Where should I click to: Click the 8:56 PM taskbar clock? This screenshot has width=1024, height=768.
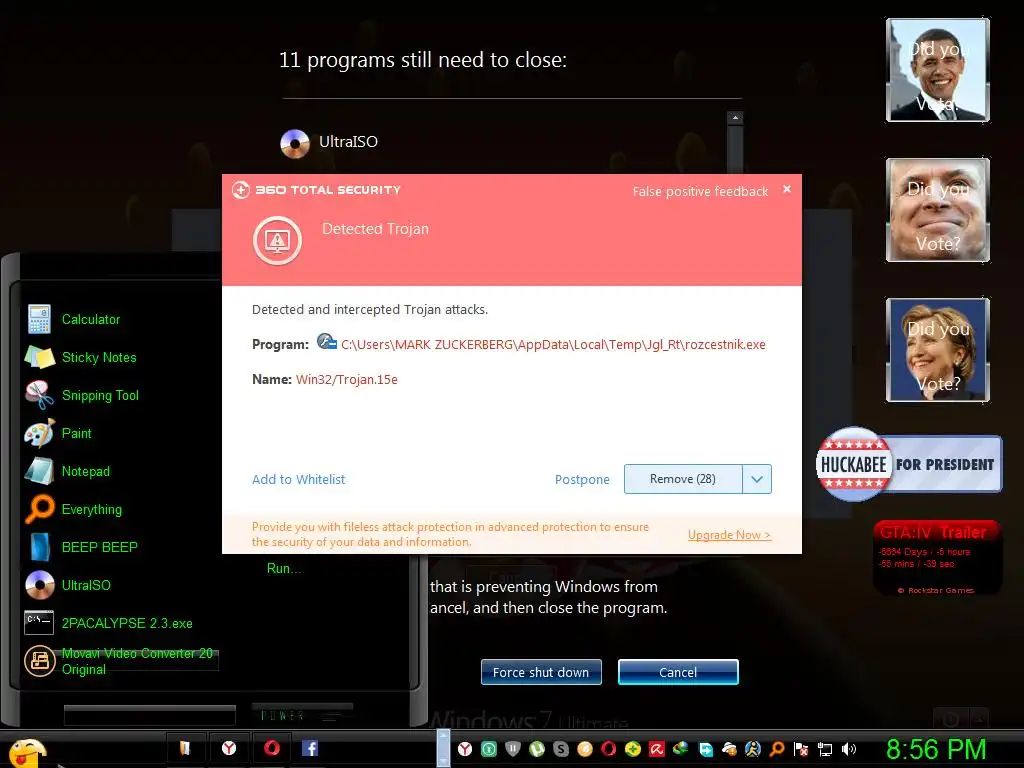[936, 749]
